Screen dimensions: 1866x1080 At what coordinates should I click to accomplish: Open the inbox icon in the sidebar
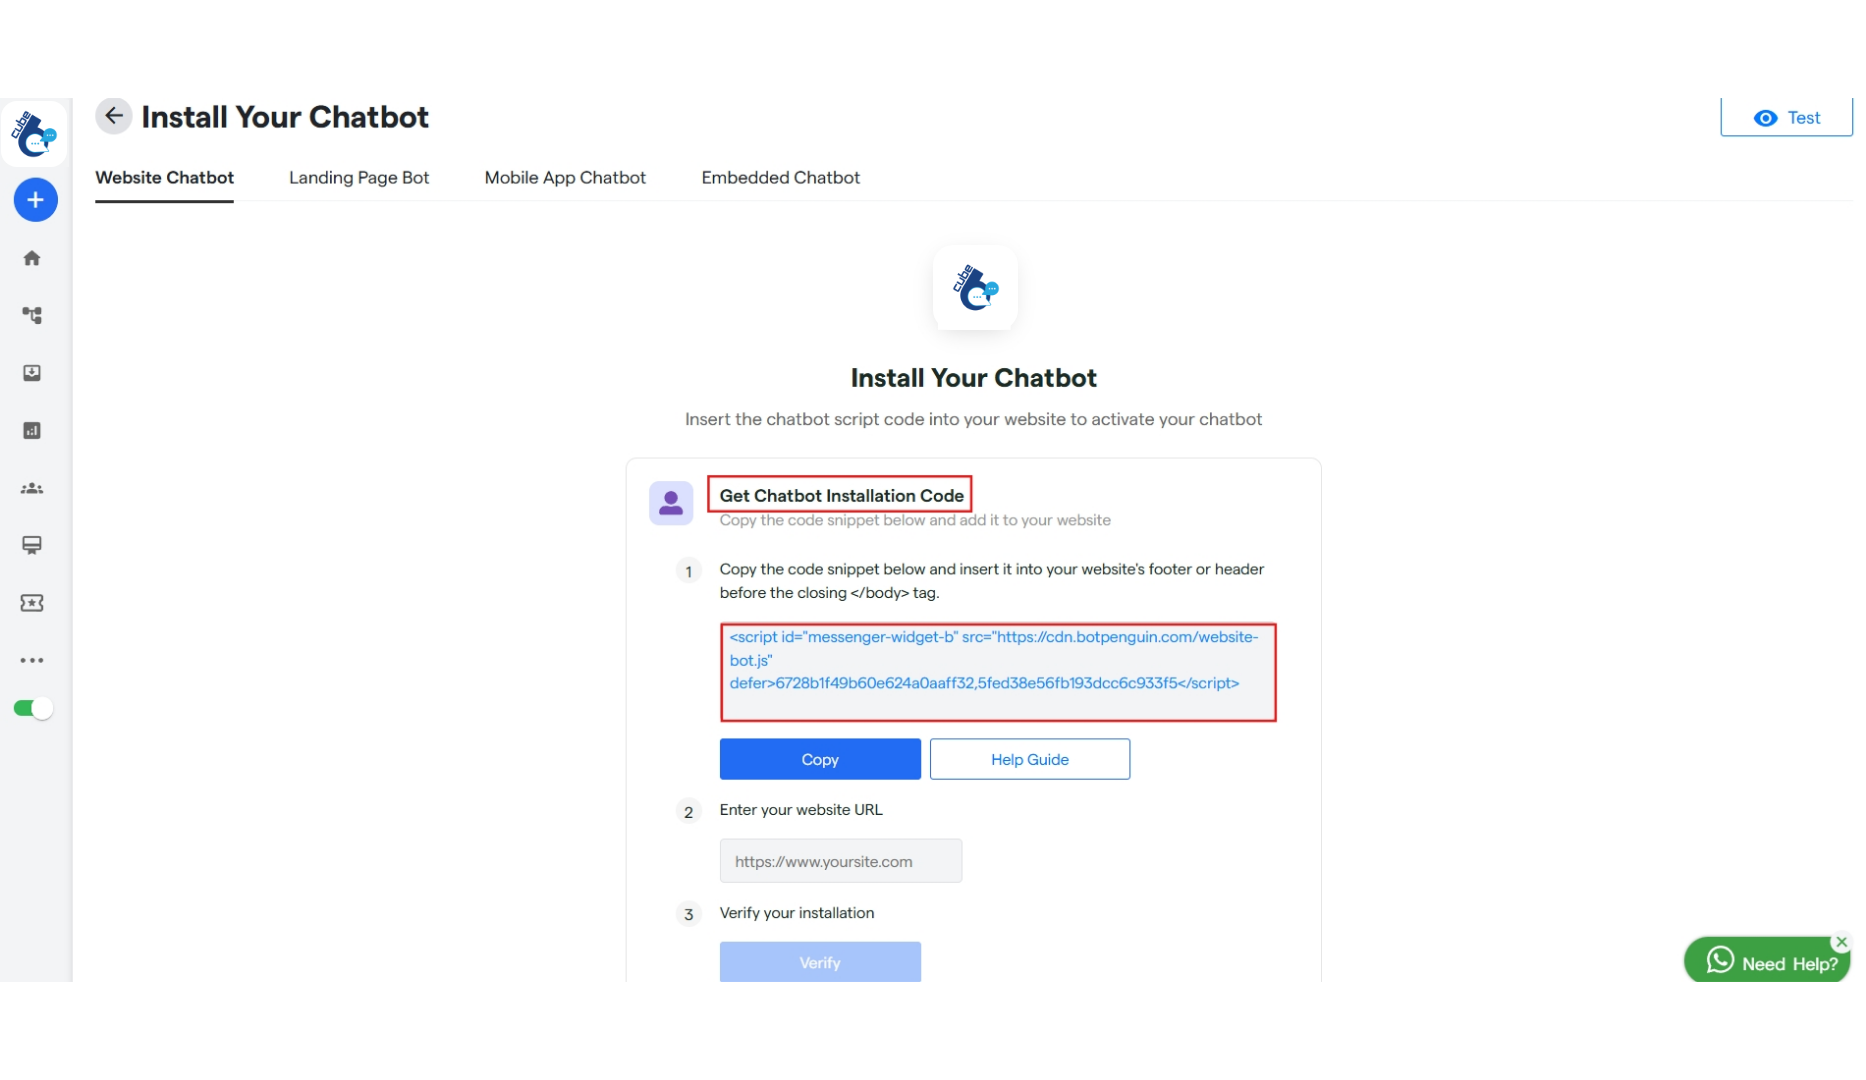click(32, 373)
